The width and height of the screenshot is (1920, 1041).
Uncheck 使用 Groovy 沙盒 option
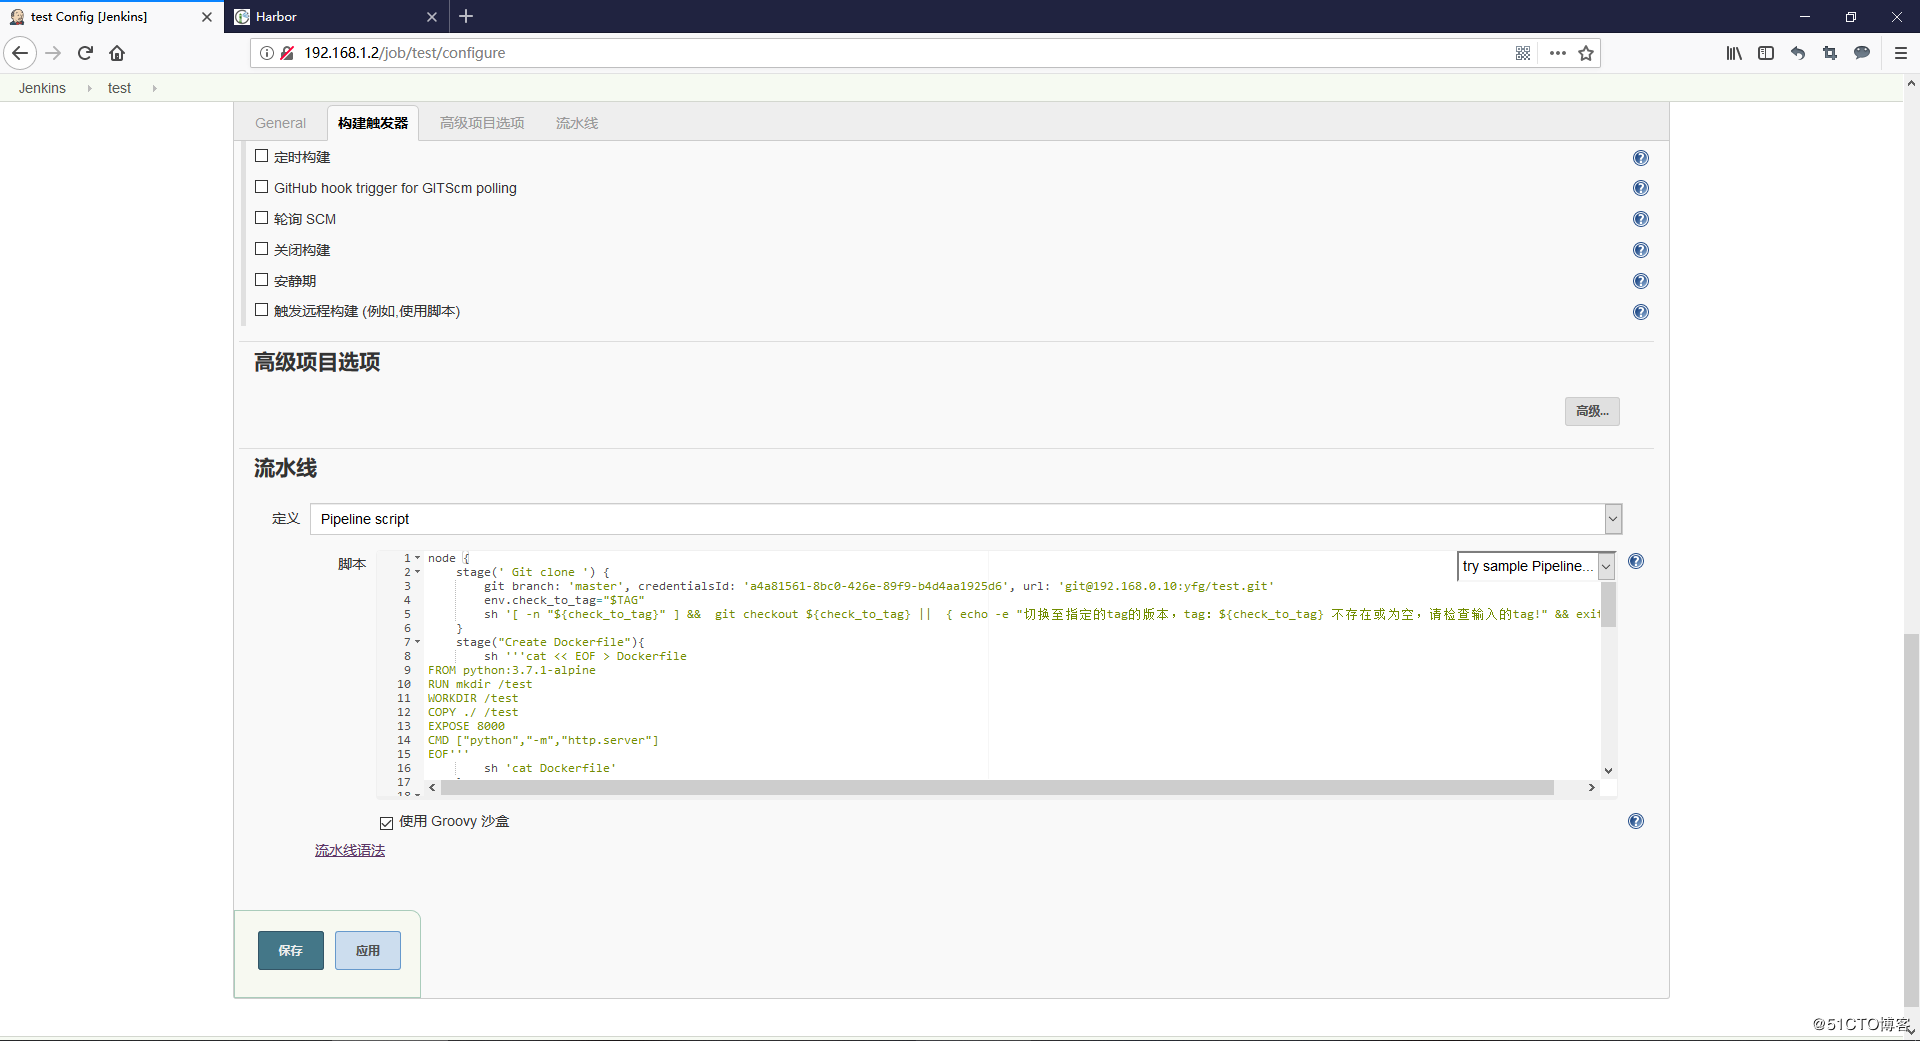[x=386, y=822]
